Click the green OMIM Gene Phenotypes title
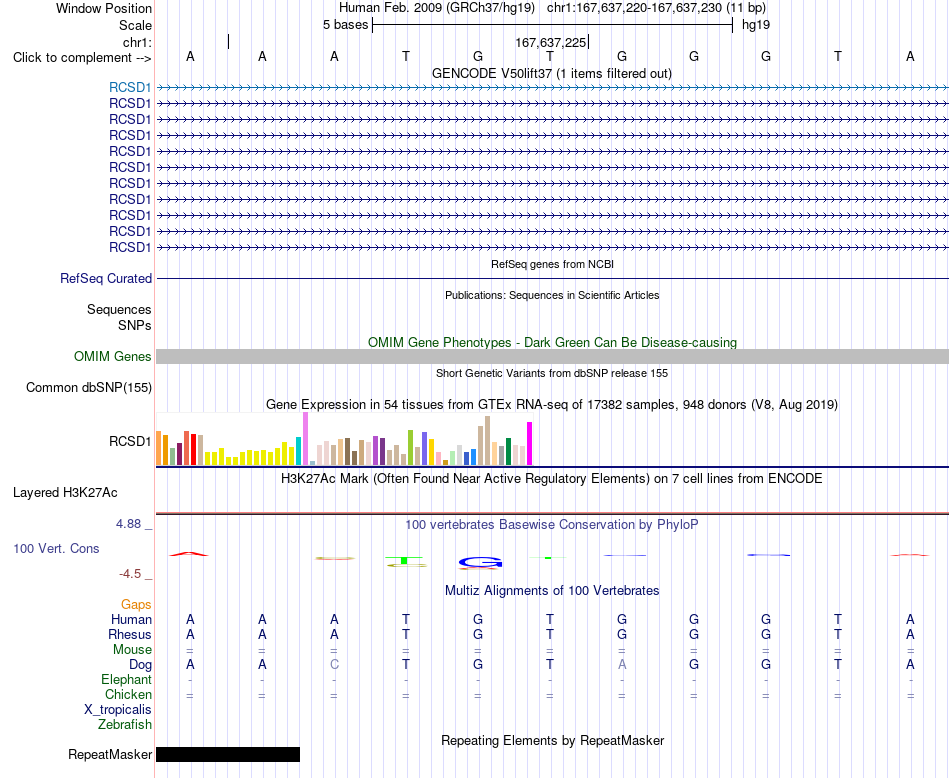The image size is (950, 778). click(552, 342)
